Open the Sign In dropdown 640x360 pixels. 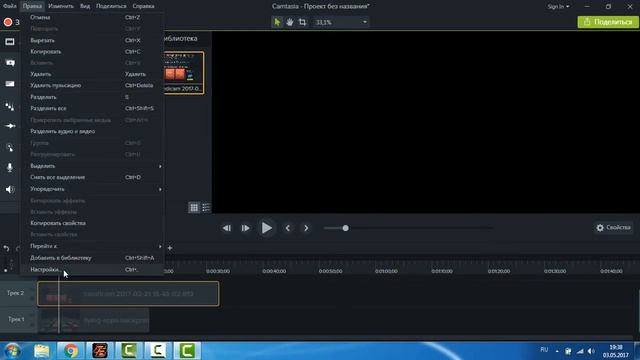tap(558, 7)
